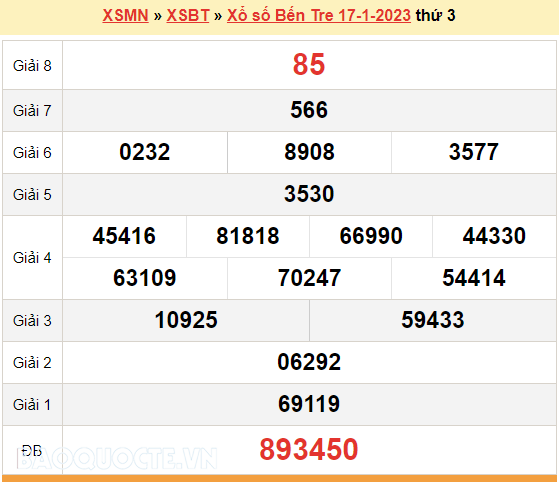Select the Giải 2 number 06292
Image resolution: width=559 pixels, height=482 pixels.
(x=309, y=362)
